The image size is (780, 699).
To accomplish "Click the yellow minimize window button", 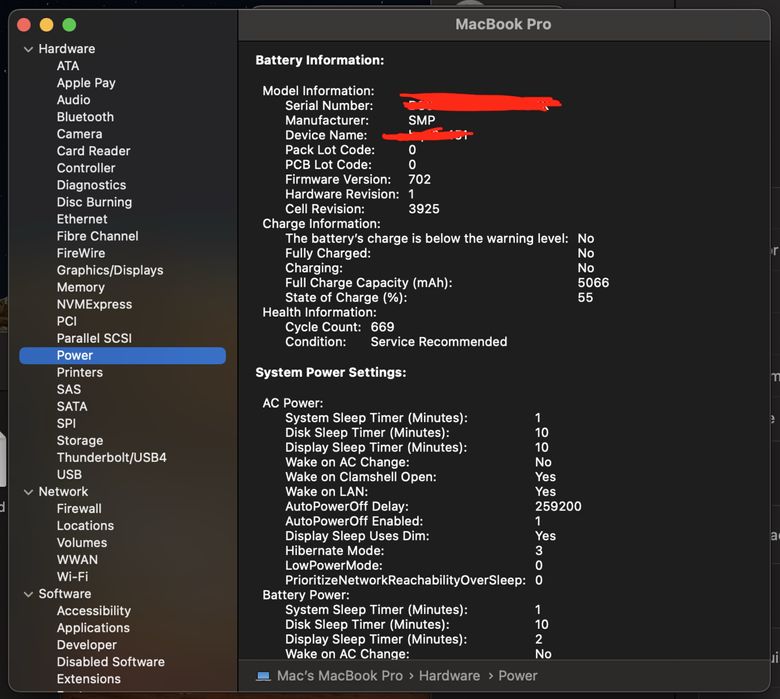I will click(x=46, y=24).
